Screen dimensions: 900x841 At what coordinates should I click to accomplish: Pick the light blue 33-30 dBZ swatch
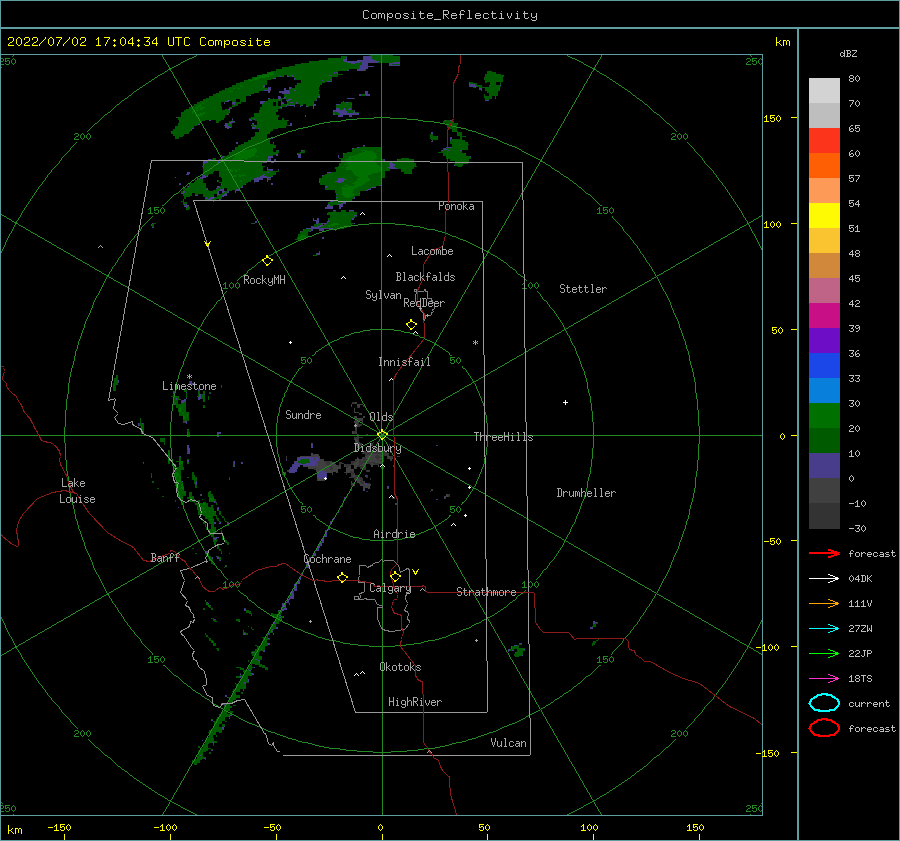tap(824, 390)
